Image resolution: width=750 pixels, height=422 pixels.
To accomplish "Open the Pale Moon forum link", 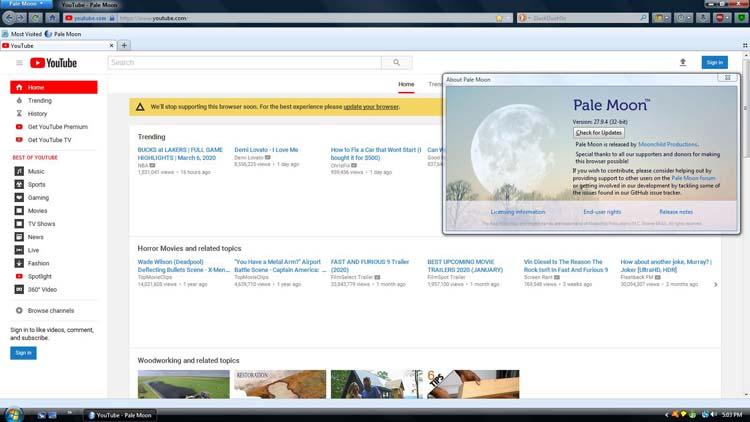I will pos(693,178).
